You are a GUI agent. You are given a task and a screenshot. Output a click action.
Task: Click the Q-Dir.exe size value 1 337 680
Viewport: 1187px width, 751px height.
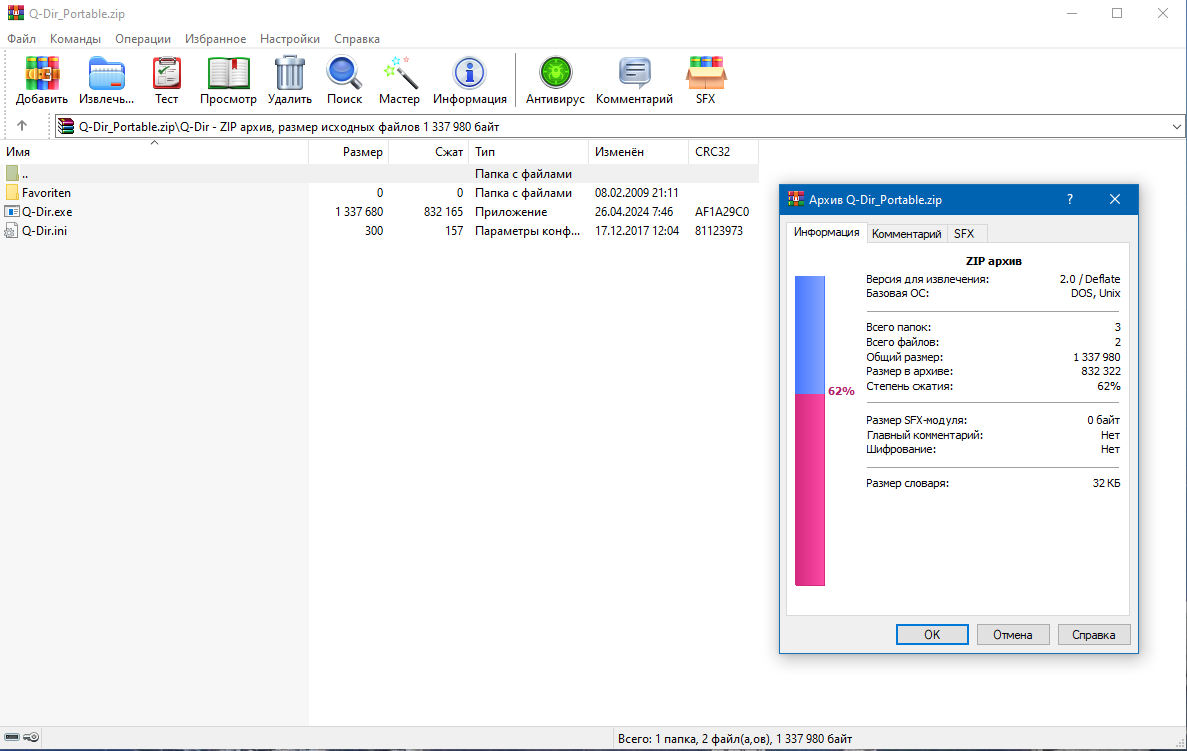pos(359,212)
